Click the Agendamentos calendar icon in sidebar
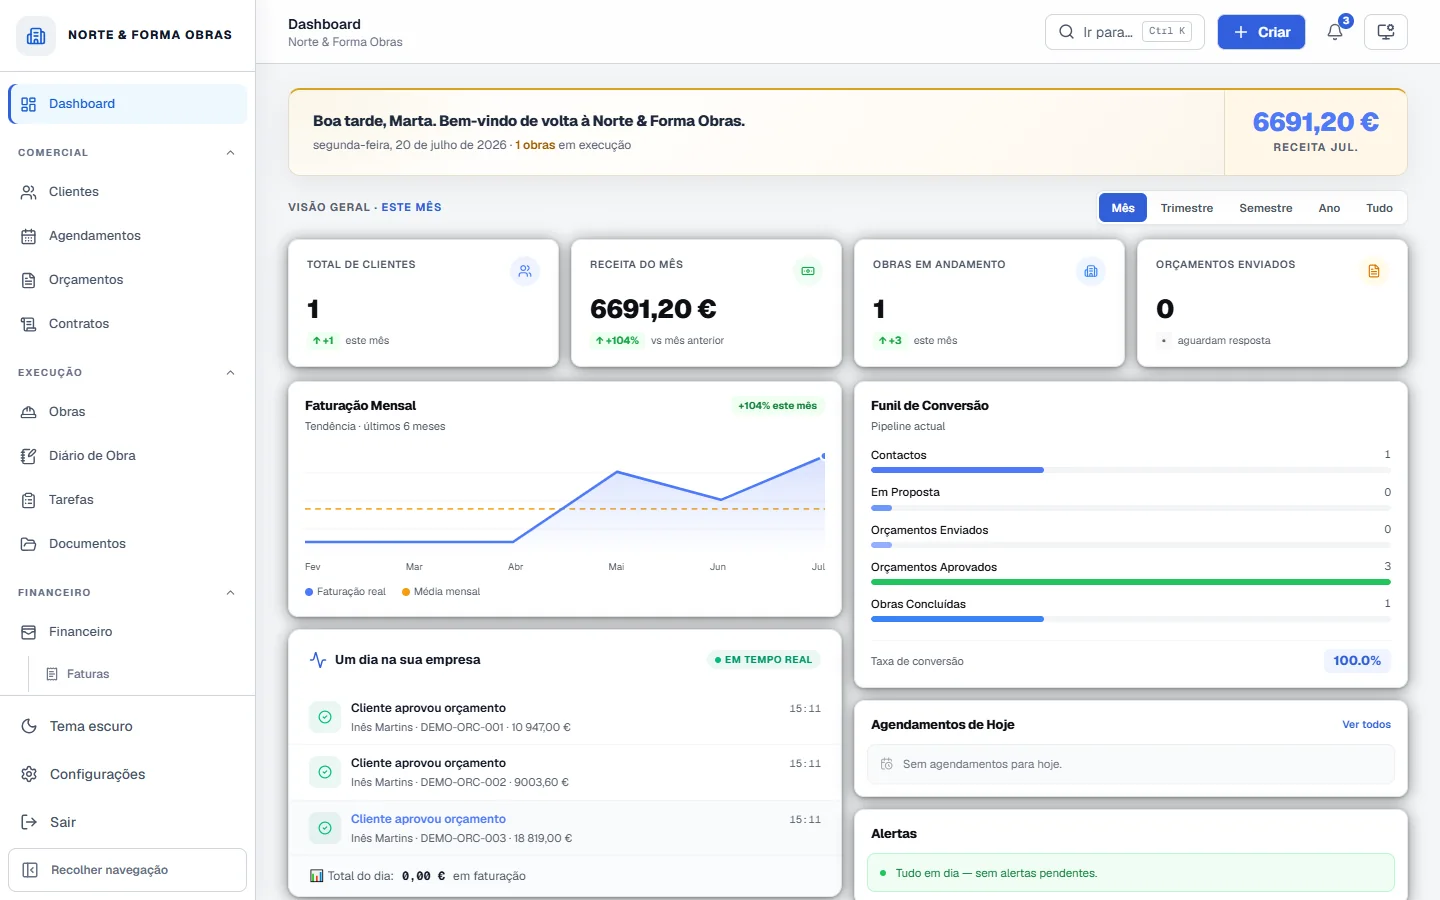Viewport: 1440px width, 900px height. pos(29,236)
